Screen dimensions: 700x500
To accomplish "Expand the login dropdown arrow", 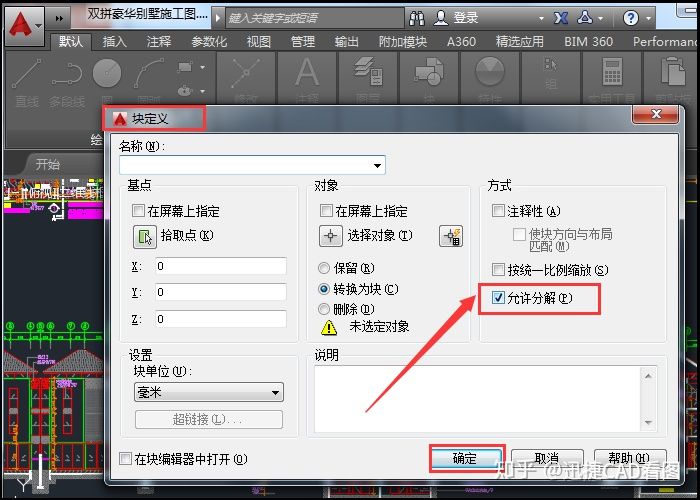I will pyautogui.click(x=541, y=19).
